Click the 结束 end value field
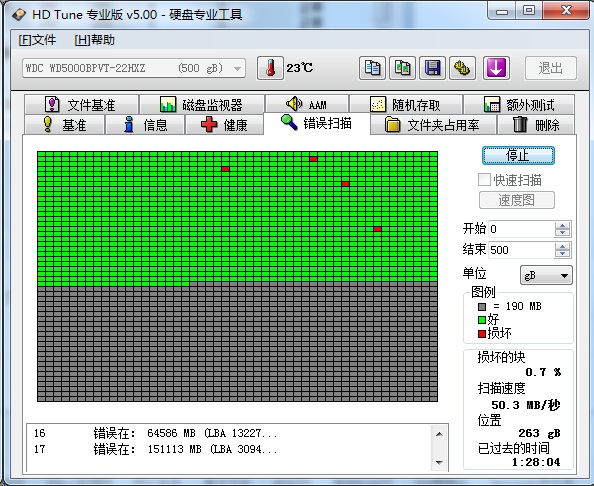This screenshot has height=486, width=594. pyautogui.click(x=521, y=250)
